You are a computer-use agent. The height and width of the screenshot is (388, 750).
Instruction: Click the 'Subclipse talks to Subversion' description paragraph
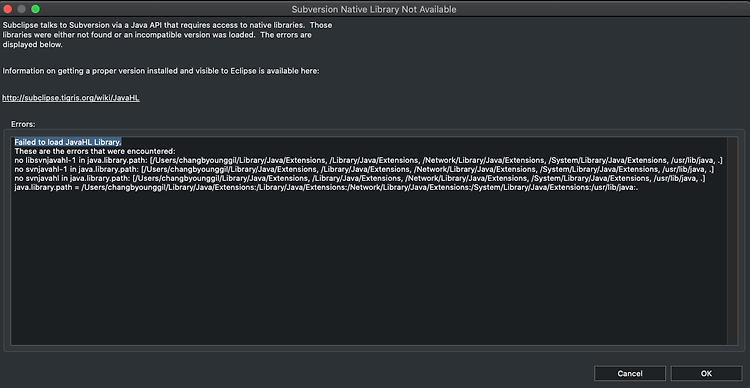coord(167,35)
